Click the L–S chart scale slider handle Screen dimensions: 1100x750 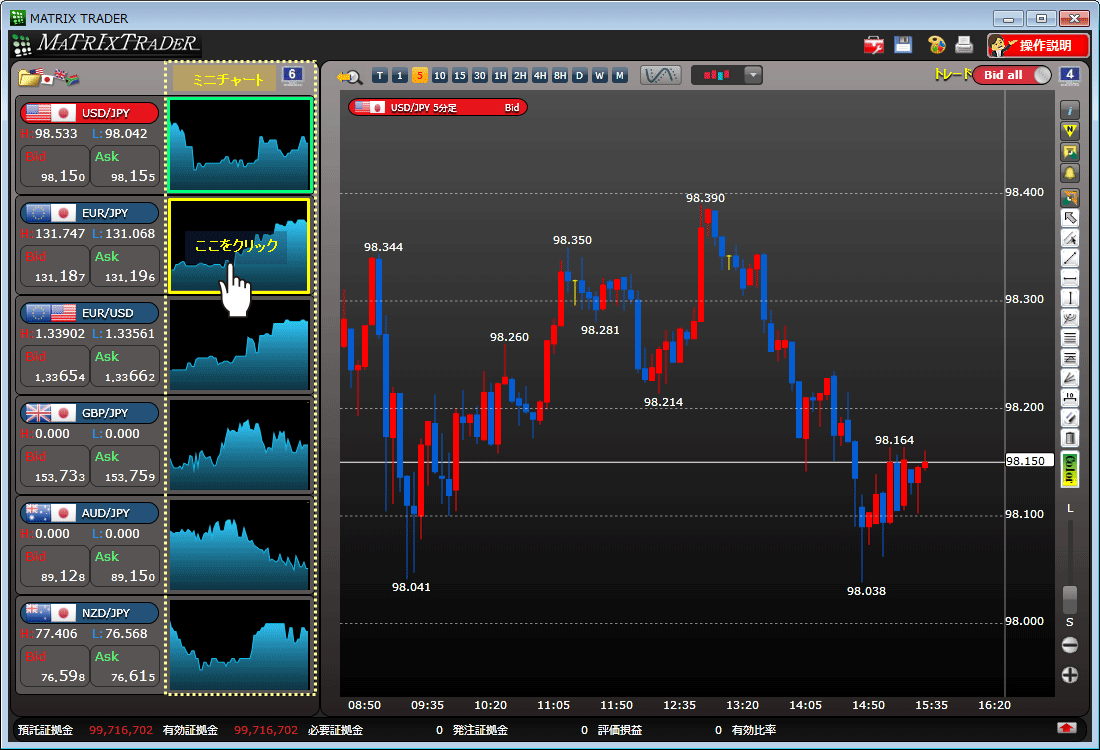(x=1069, y=599)
